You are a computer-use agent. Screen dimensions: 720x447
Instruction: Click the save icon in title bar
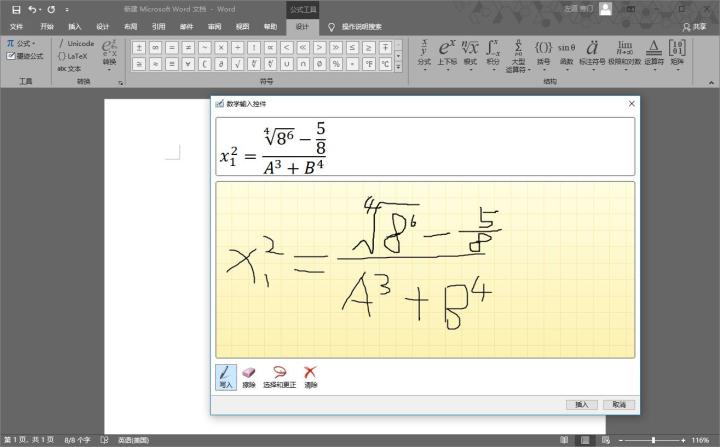point(15,8)
